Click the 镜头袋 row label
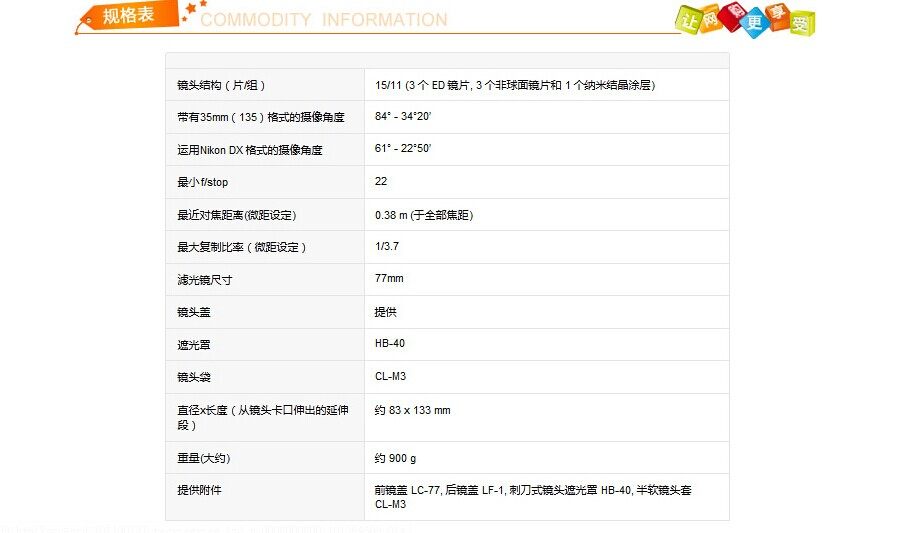 [194, 377]
